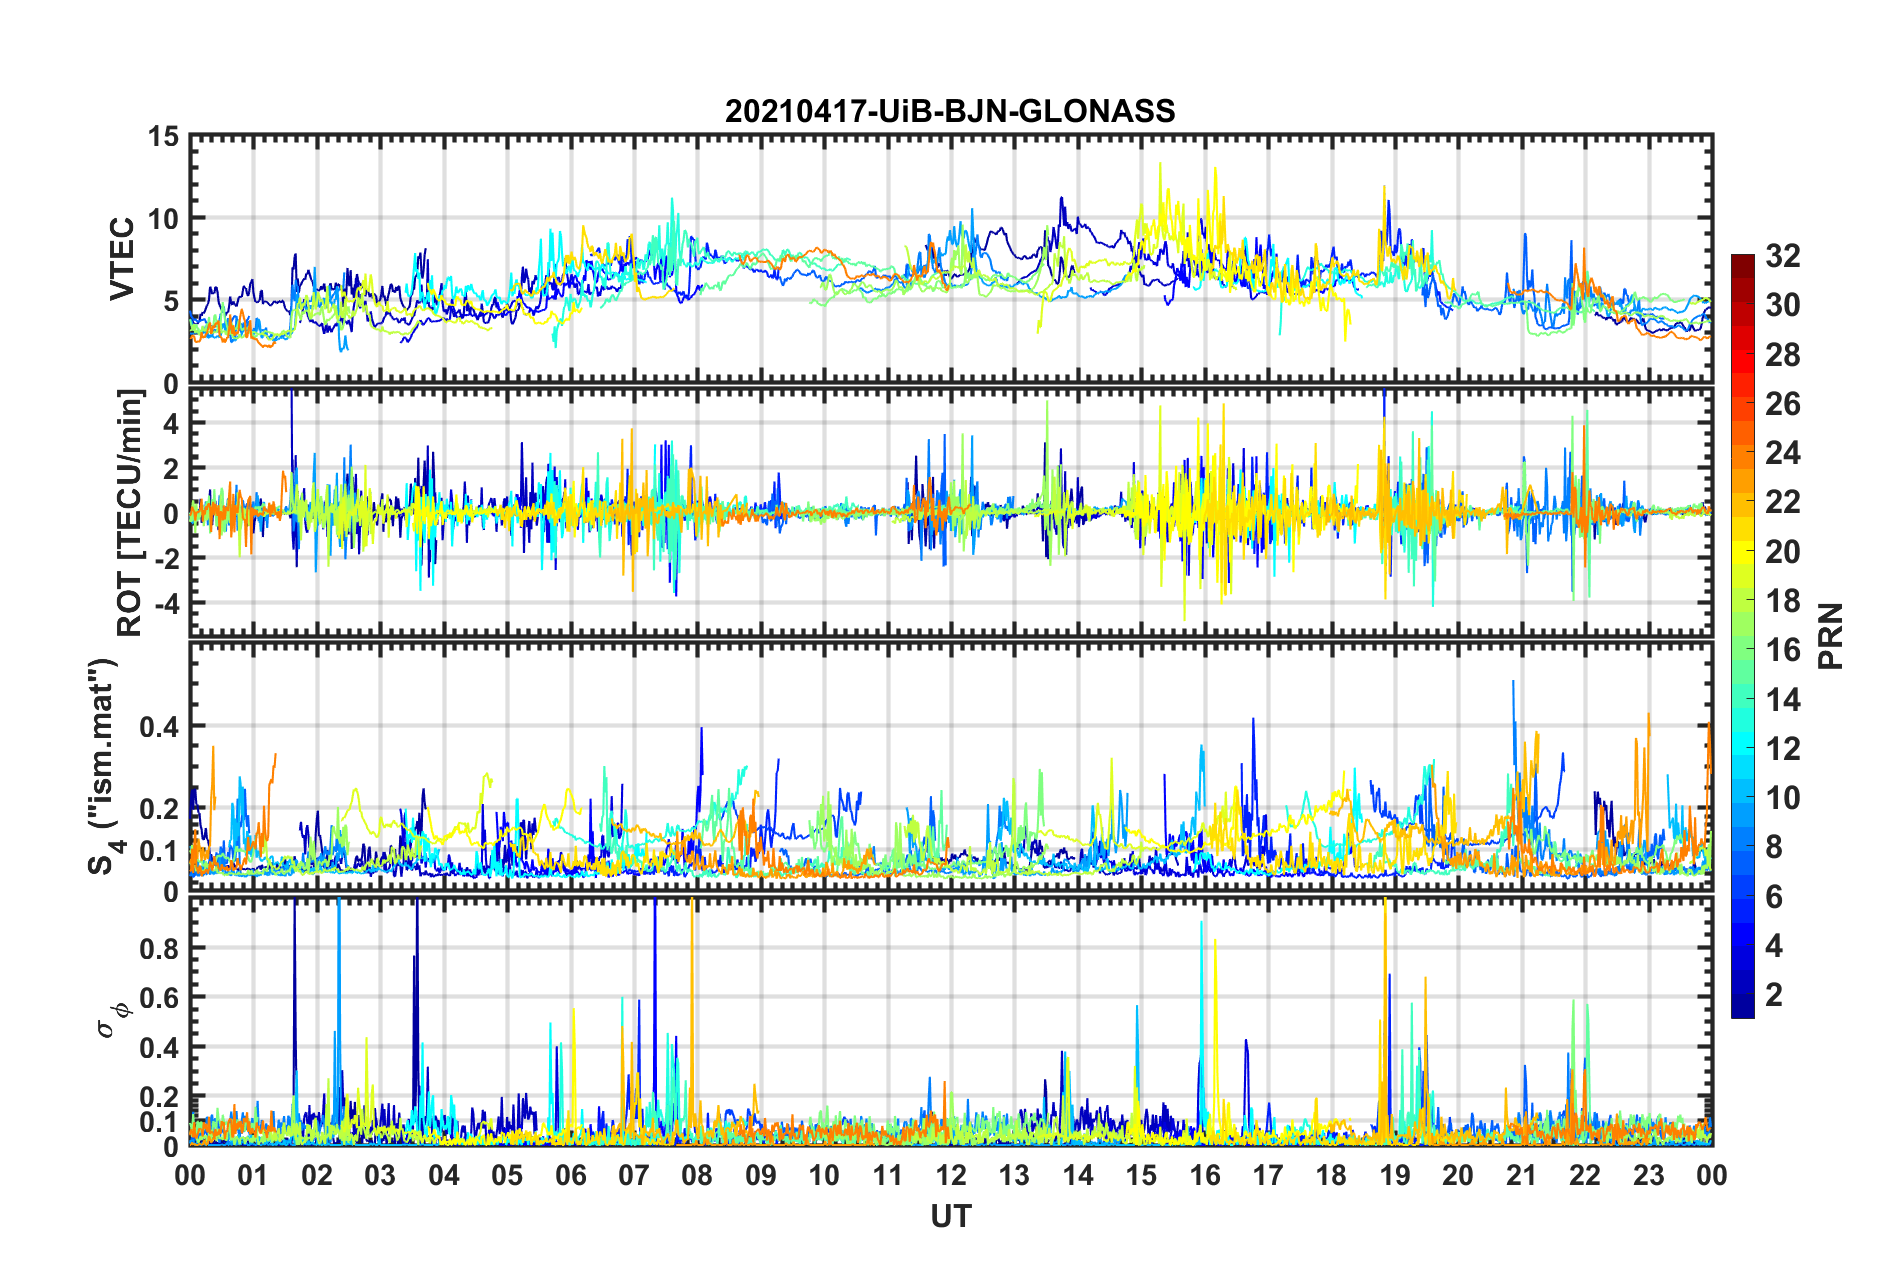The width and height of the screenshot is (1902, 1272).
Task: Click UT axis tick label 09
Action: (x=761, y=1175)
